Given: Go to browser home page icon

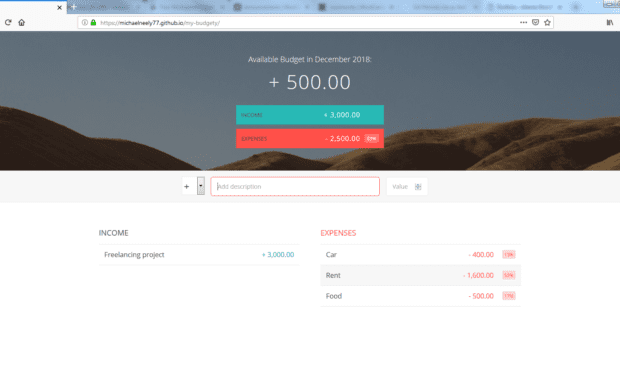Looking at the screenshot, I should pos(22,23).
